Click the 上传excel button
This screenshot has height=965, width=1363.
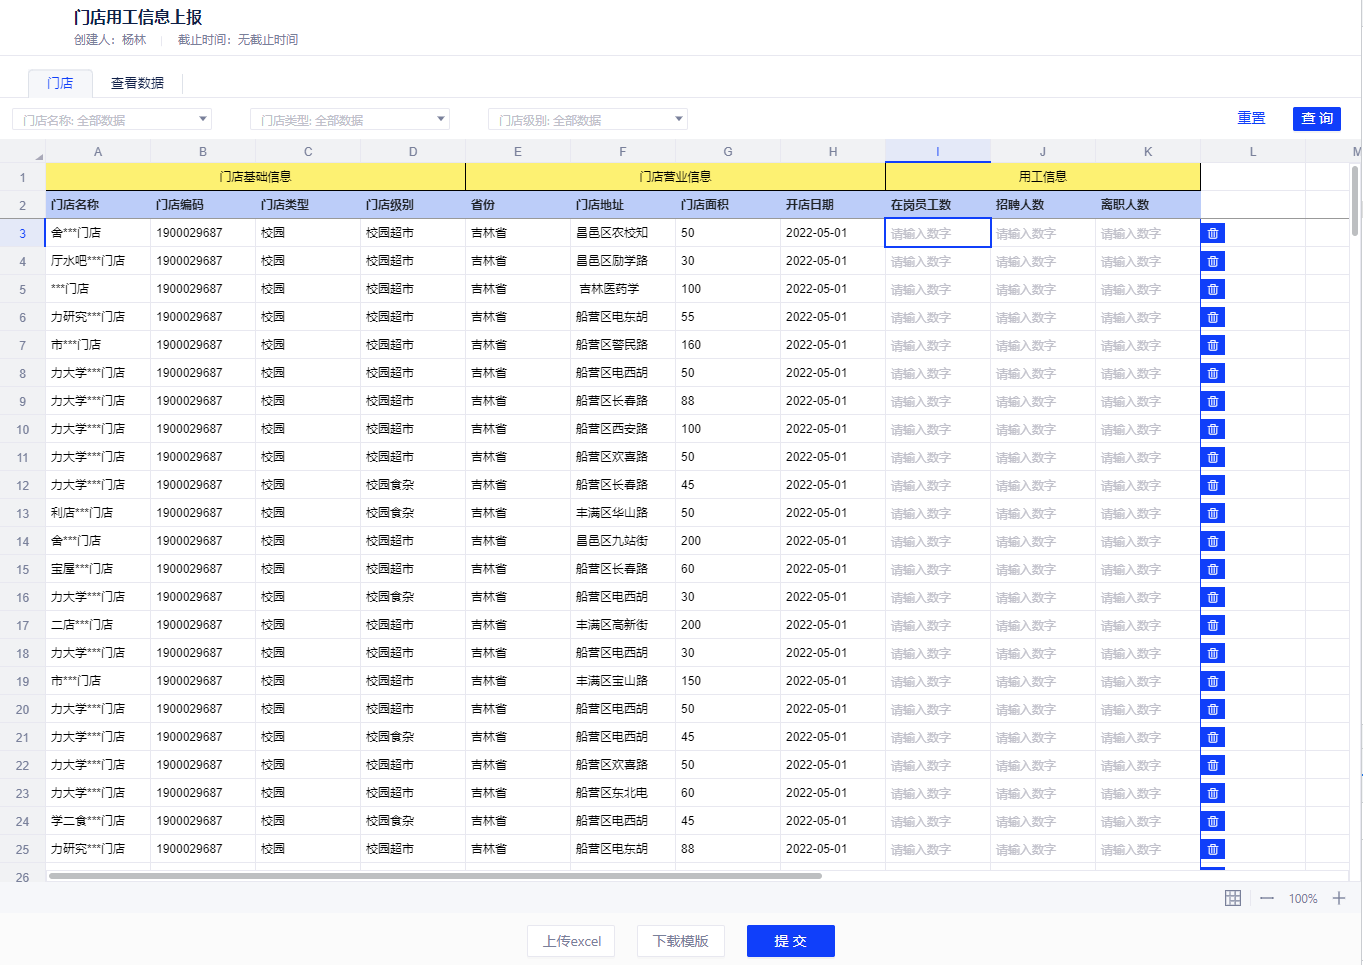coord(571,941)
